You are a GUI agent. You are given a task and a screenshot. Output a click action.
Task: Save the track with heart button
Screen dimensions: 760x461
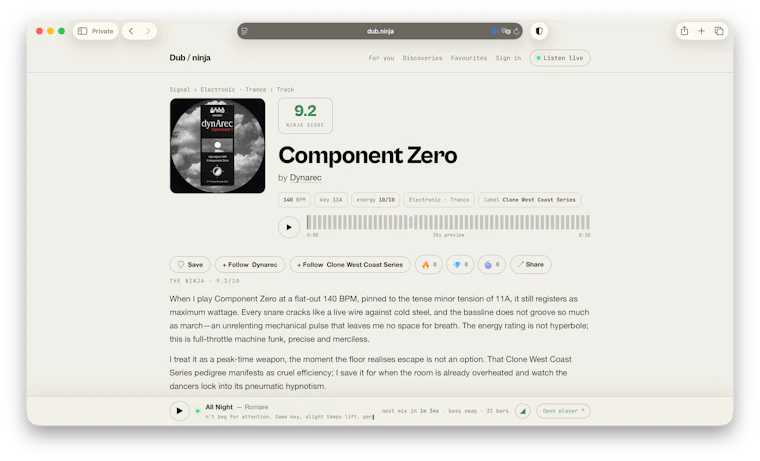coord(190,265)
